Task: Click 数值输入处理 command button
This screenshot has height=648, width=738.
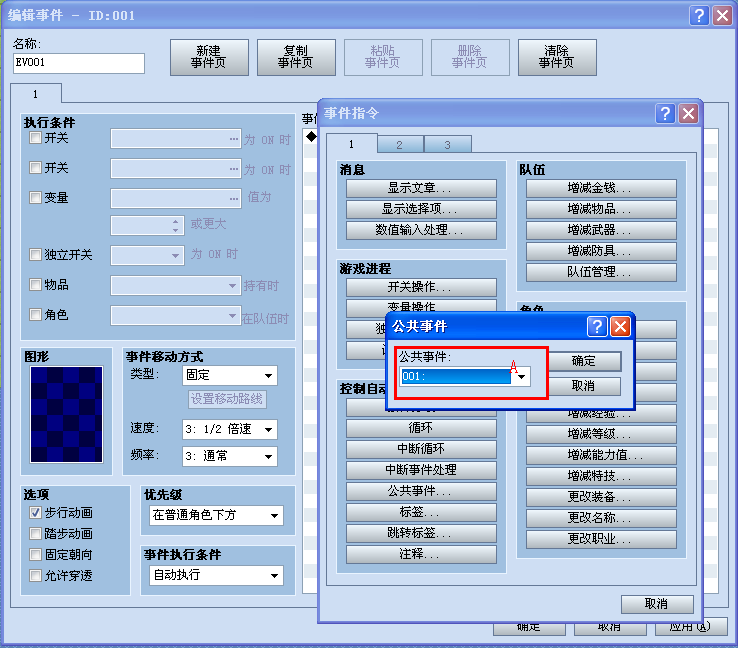Action: pos(421,230)
